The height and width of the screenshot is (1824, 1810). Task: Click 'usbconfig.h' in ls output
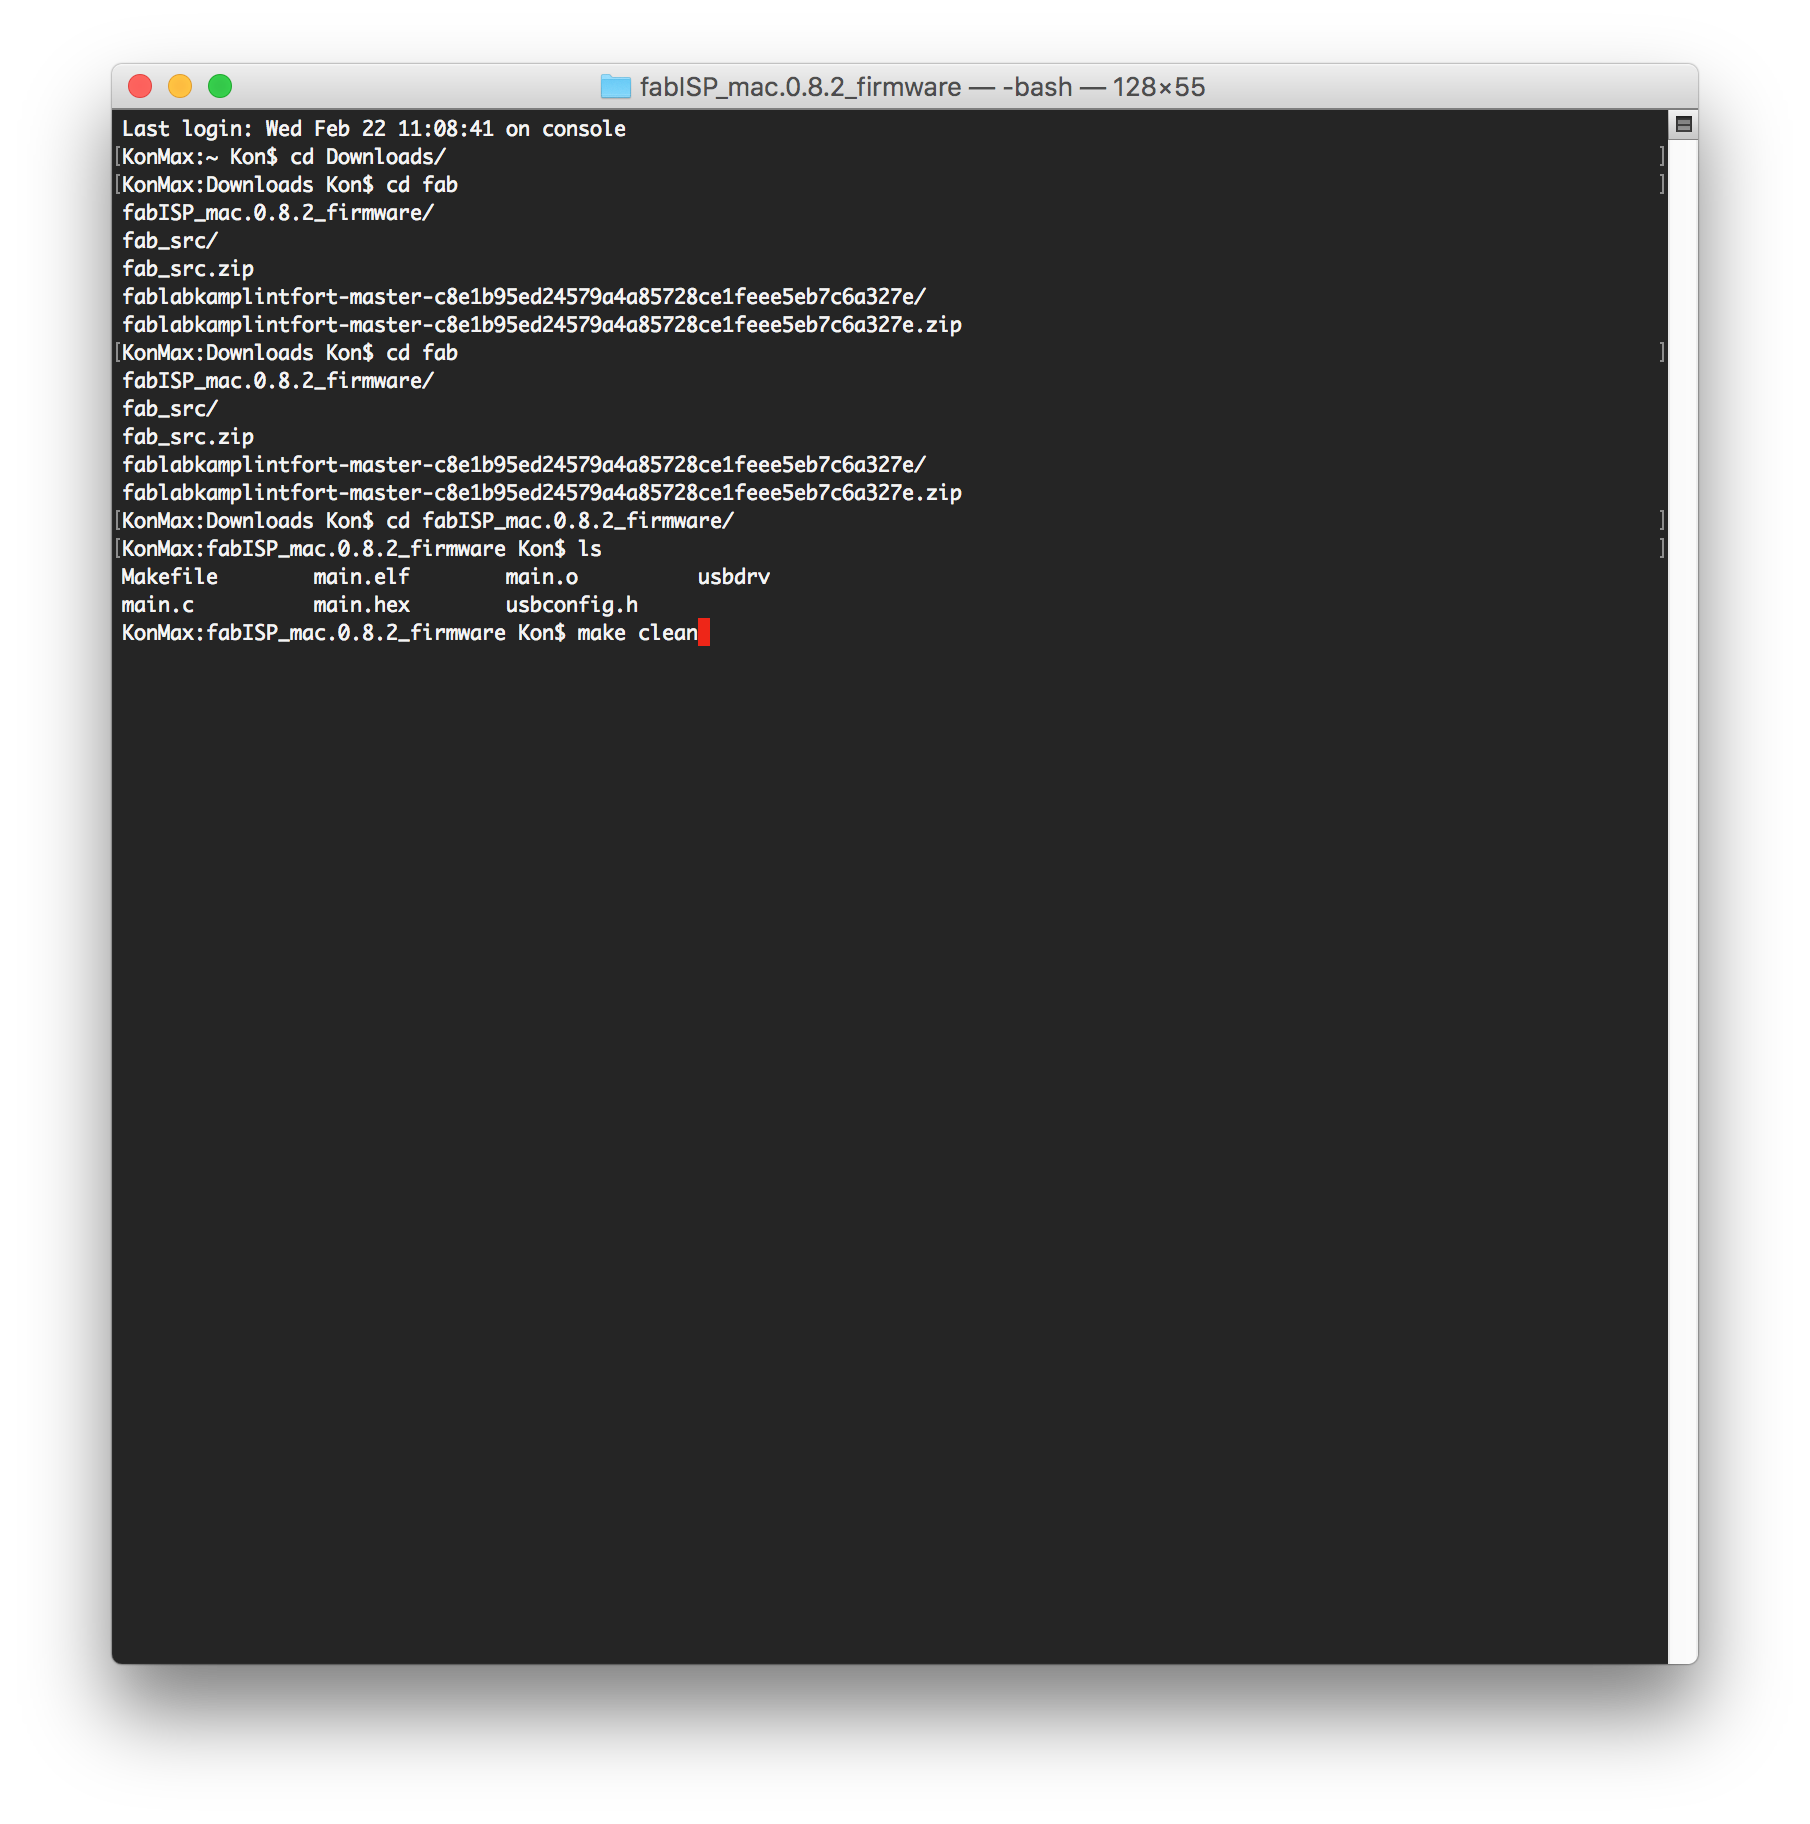[572, 605]
